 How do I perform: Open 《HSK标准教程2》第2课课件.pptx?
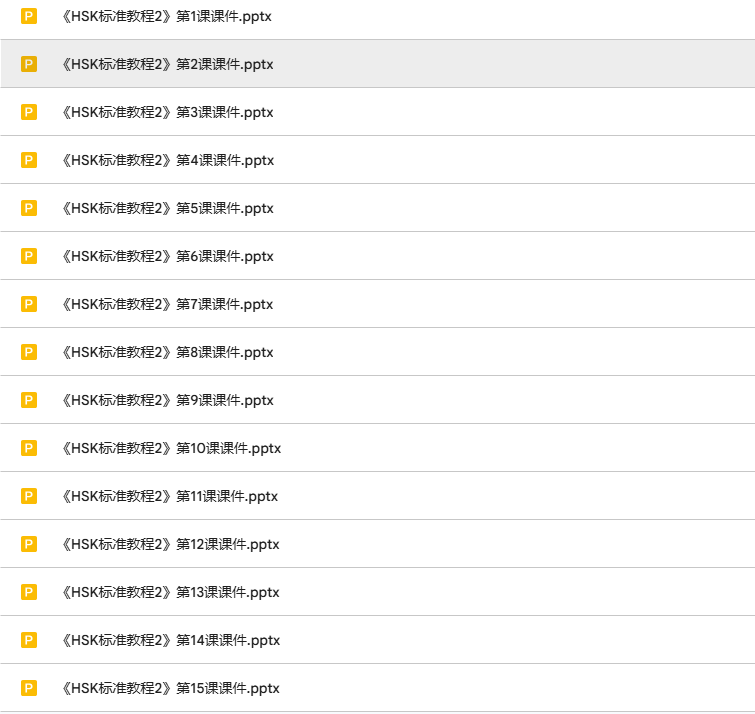(x=167, y=64)
